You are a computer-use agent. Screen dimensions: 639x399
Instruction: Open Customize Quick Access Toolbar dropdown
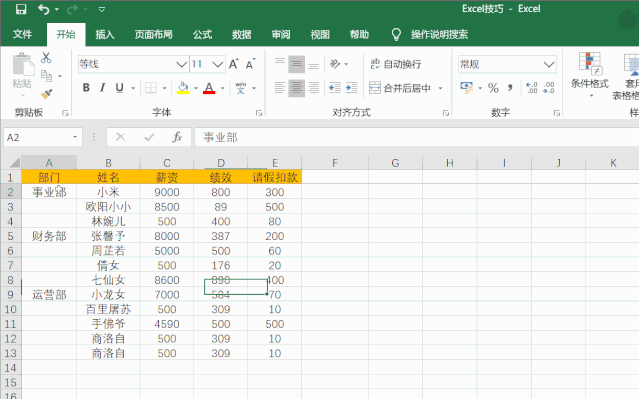(x=102, y=9)
